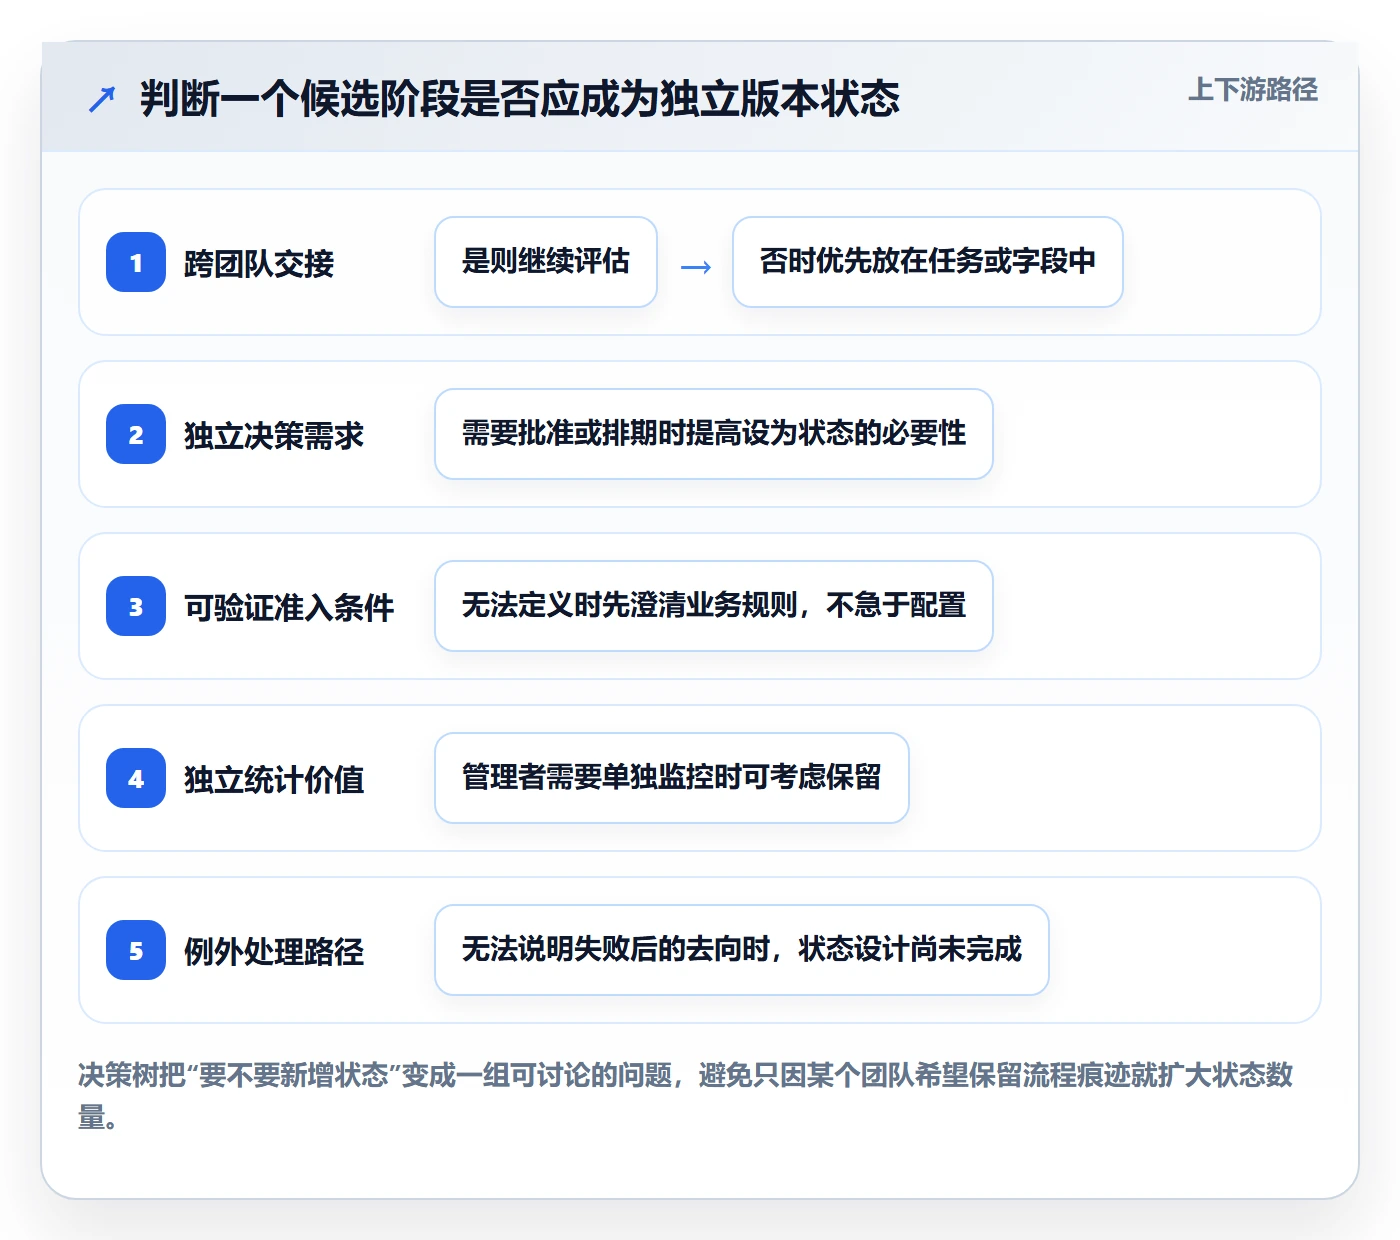Click the 独立决策需求 step label

(x=274, y=436)
